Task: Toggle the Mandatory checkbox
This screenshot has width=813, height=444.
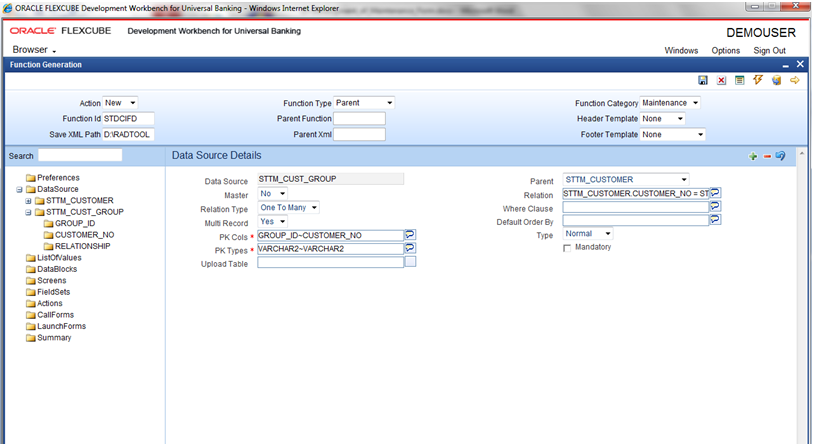Action: 567,248
